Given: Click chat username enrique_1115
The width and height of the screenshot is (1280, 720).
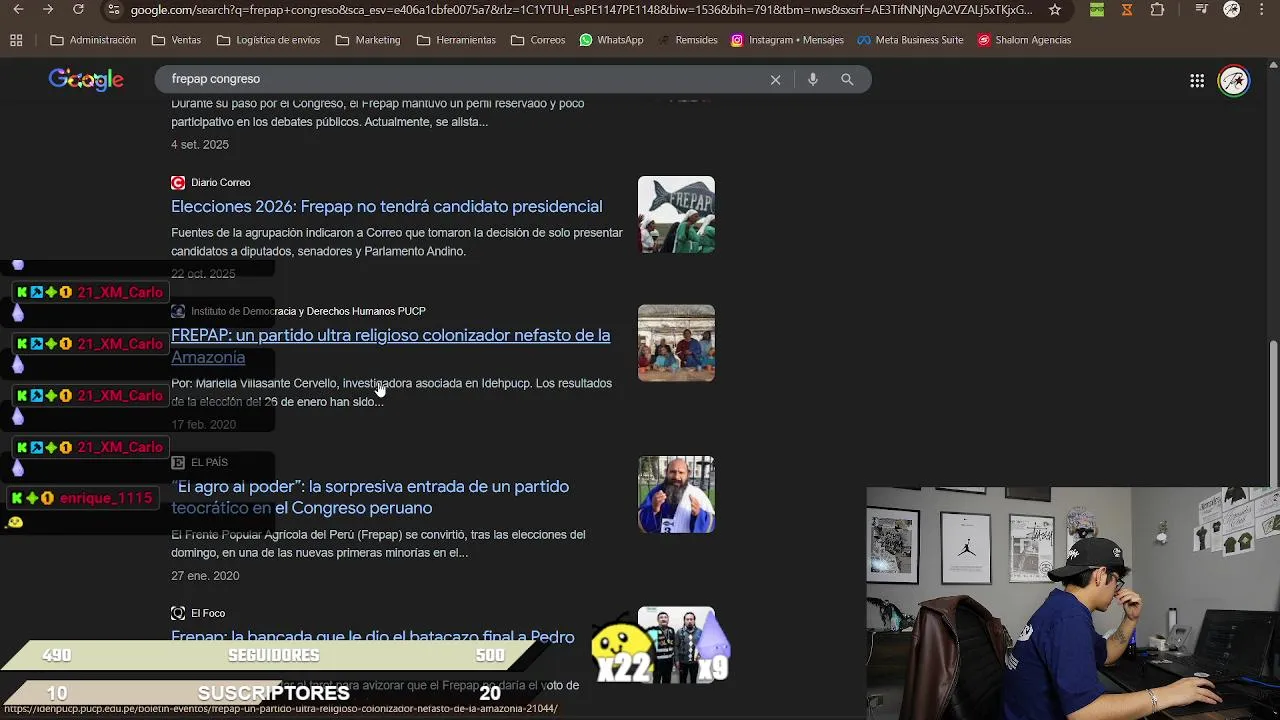Looking at the screenshot, I should tap(106, 498).
